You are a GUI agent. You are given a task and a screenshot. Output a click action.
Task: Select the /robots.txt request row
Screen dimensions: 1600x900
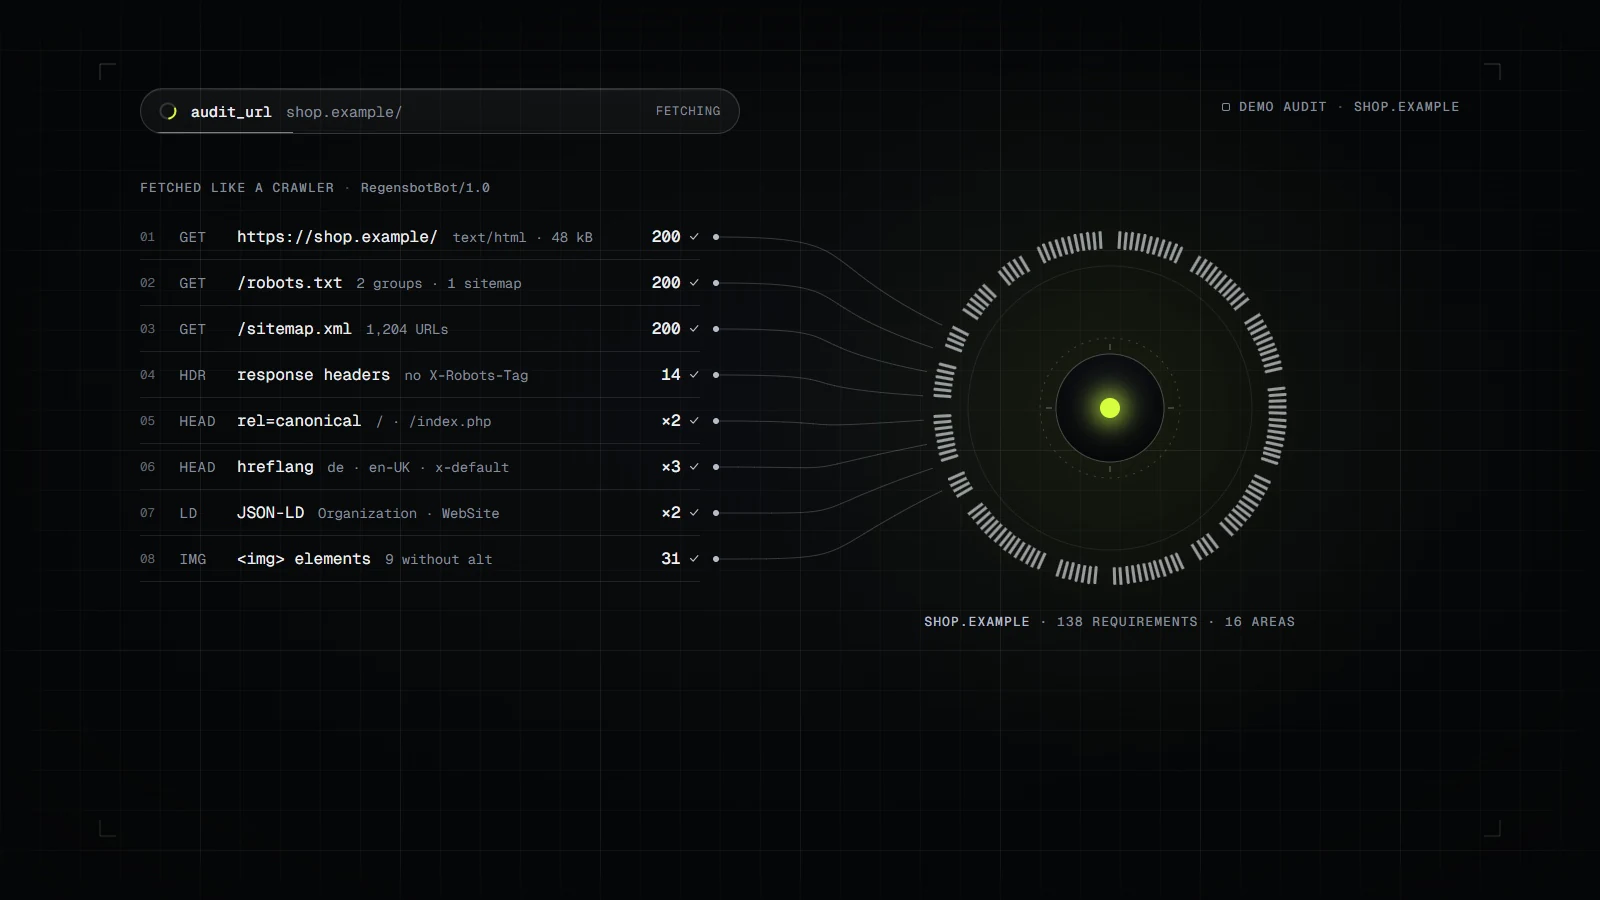click(x=420, y=283)
